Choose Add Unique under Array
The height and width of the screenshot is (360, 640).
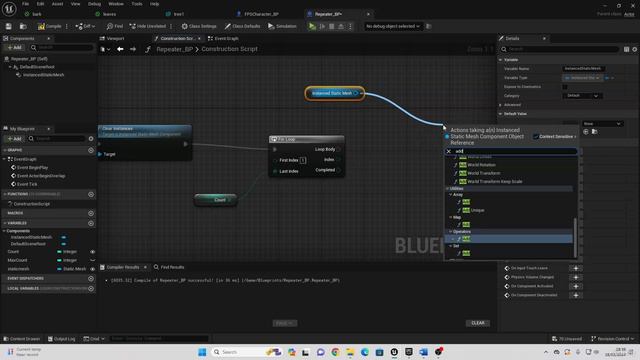coord(473,210)
